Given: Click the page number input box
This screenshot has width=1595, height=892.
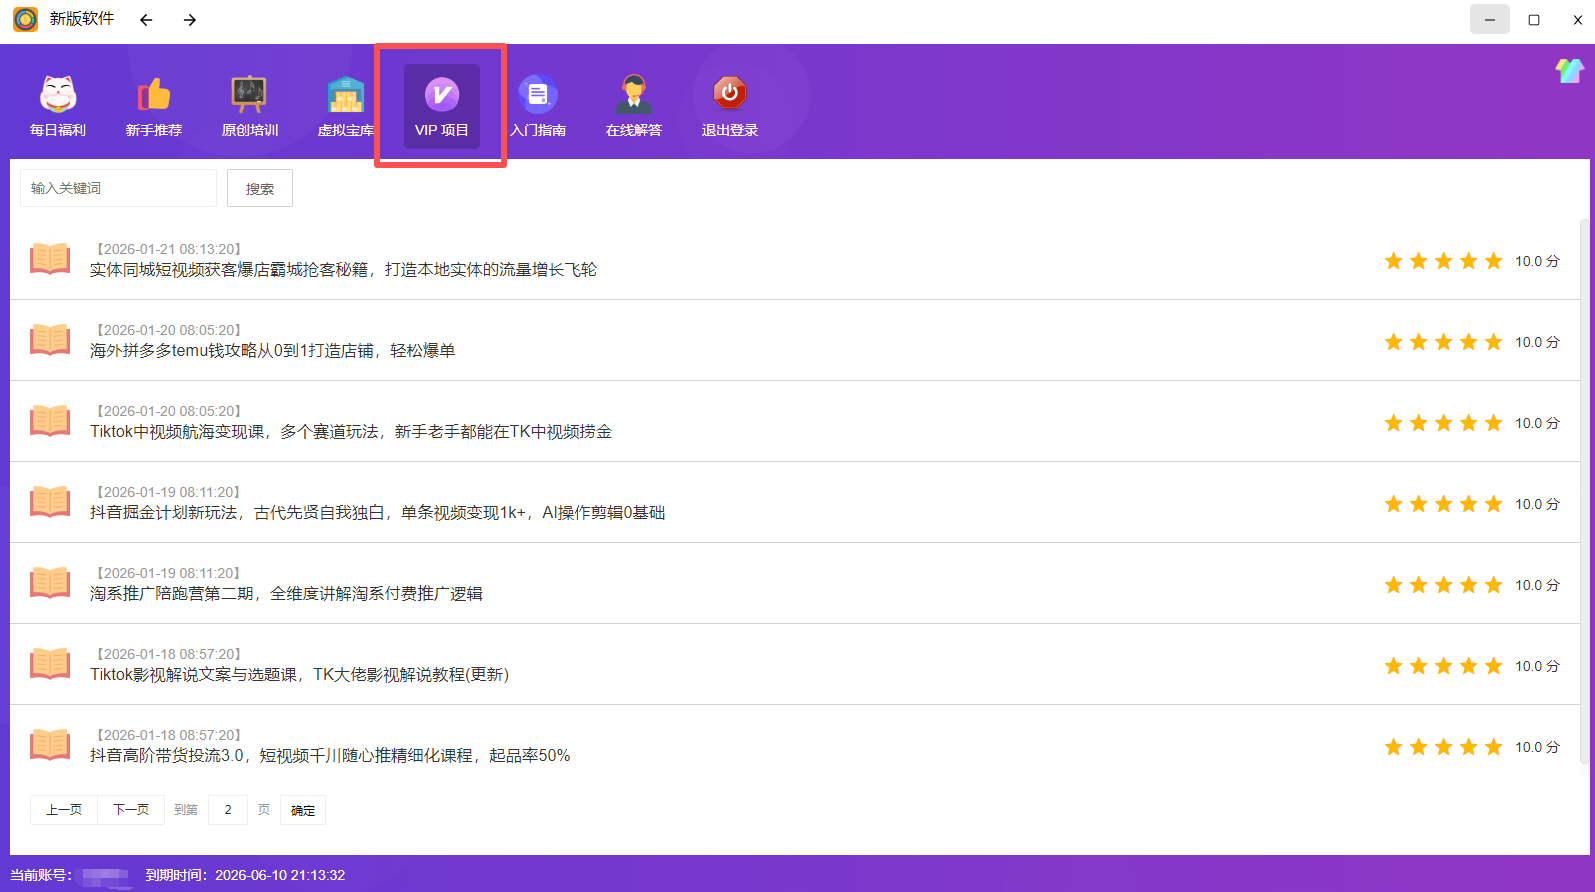Looking at the screenshot, I should tap(228, 810).
